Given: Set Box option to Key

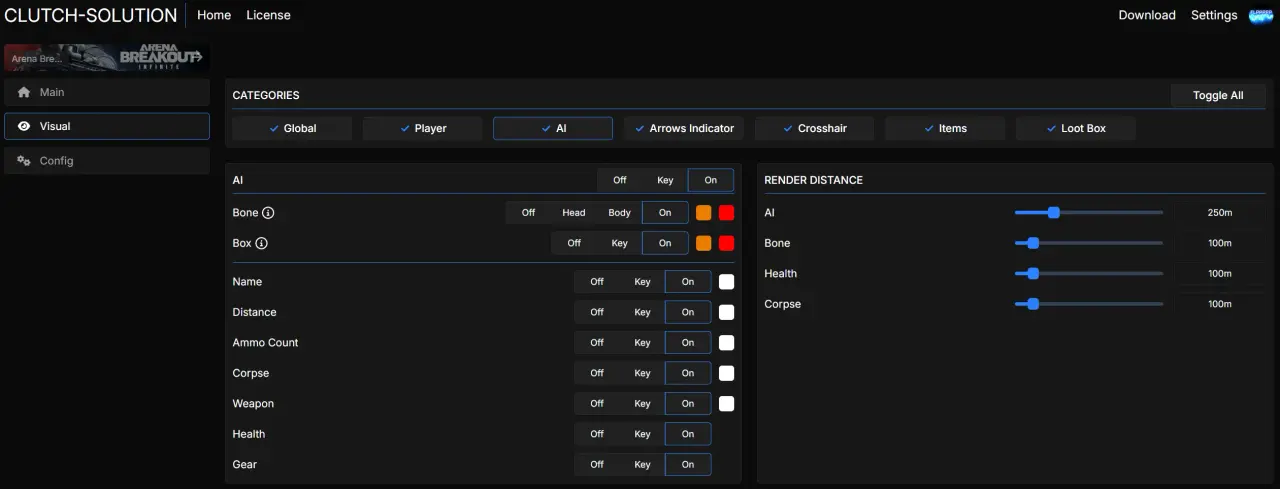Looking at the screenshot, I should (620, 243).
